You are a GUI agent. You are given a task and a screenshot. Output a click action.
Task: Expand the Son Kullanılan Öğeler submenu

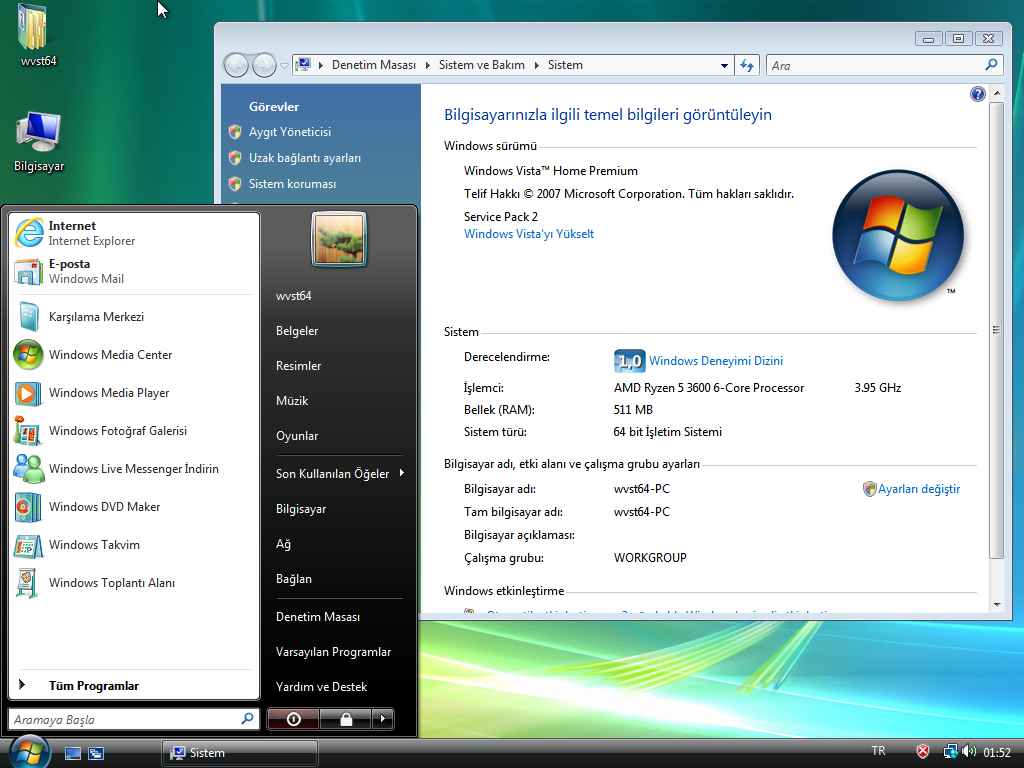pos(340,473)
